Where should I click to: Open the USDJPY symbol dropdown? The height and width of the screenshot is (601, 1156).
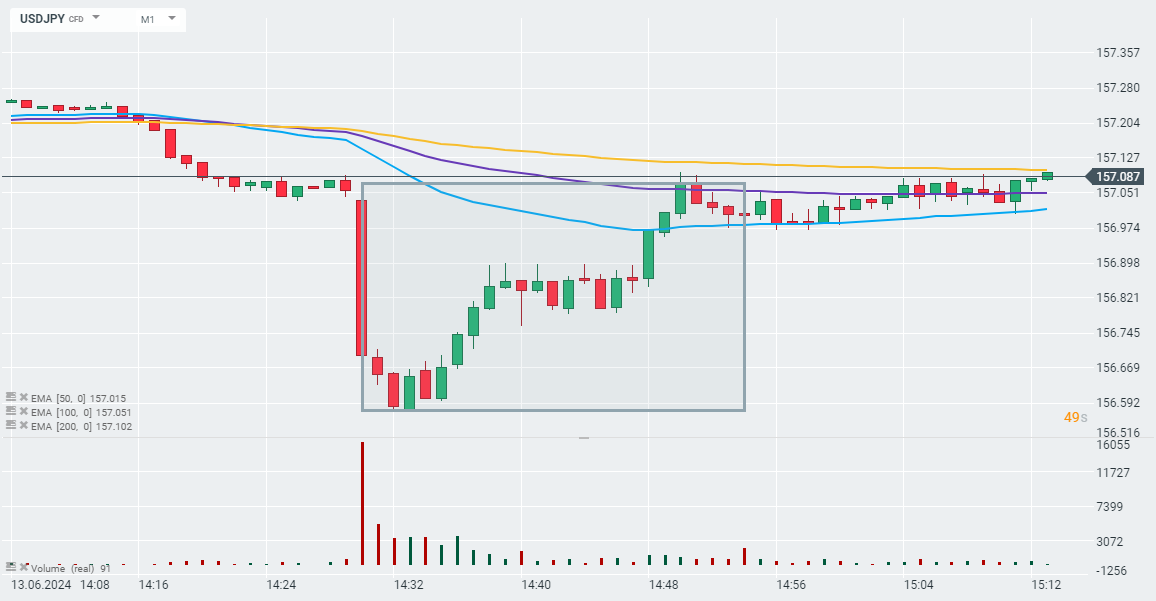96,18
